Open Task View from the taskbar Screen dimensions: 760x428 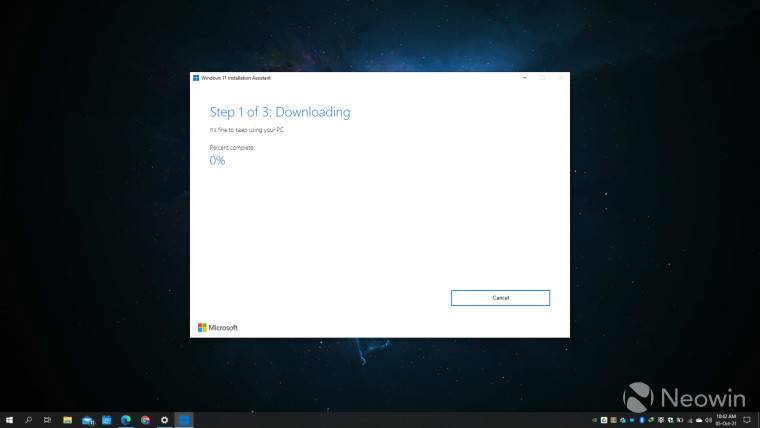[x=47, y=420]
